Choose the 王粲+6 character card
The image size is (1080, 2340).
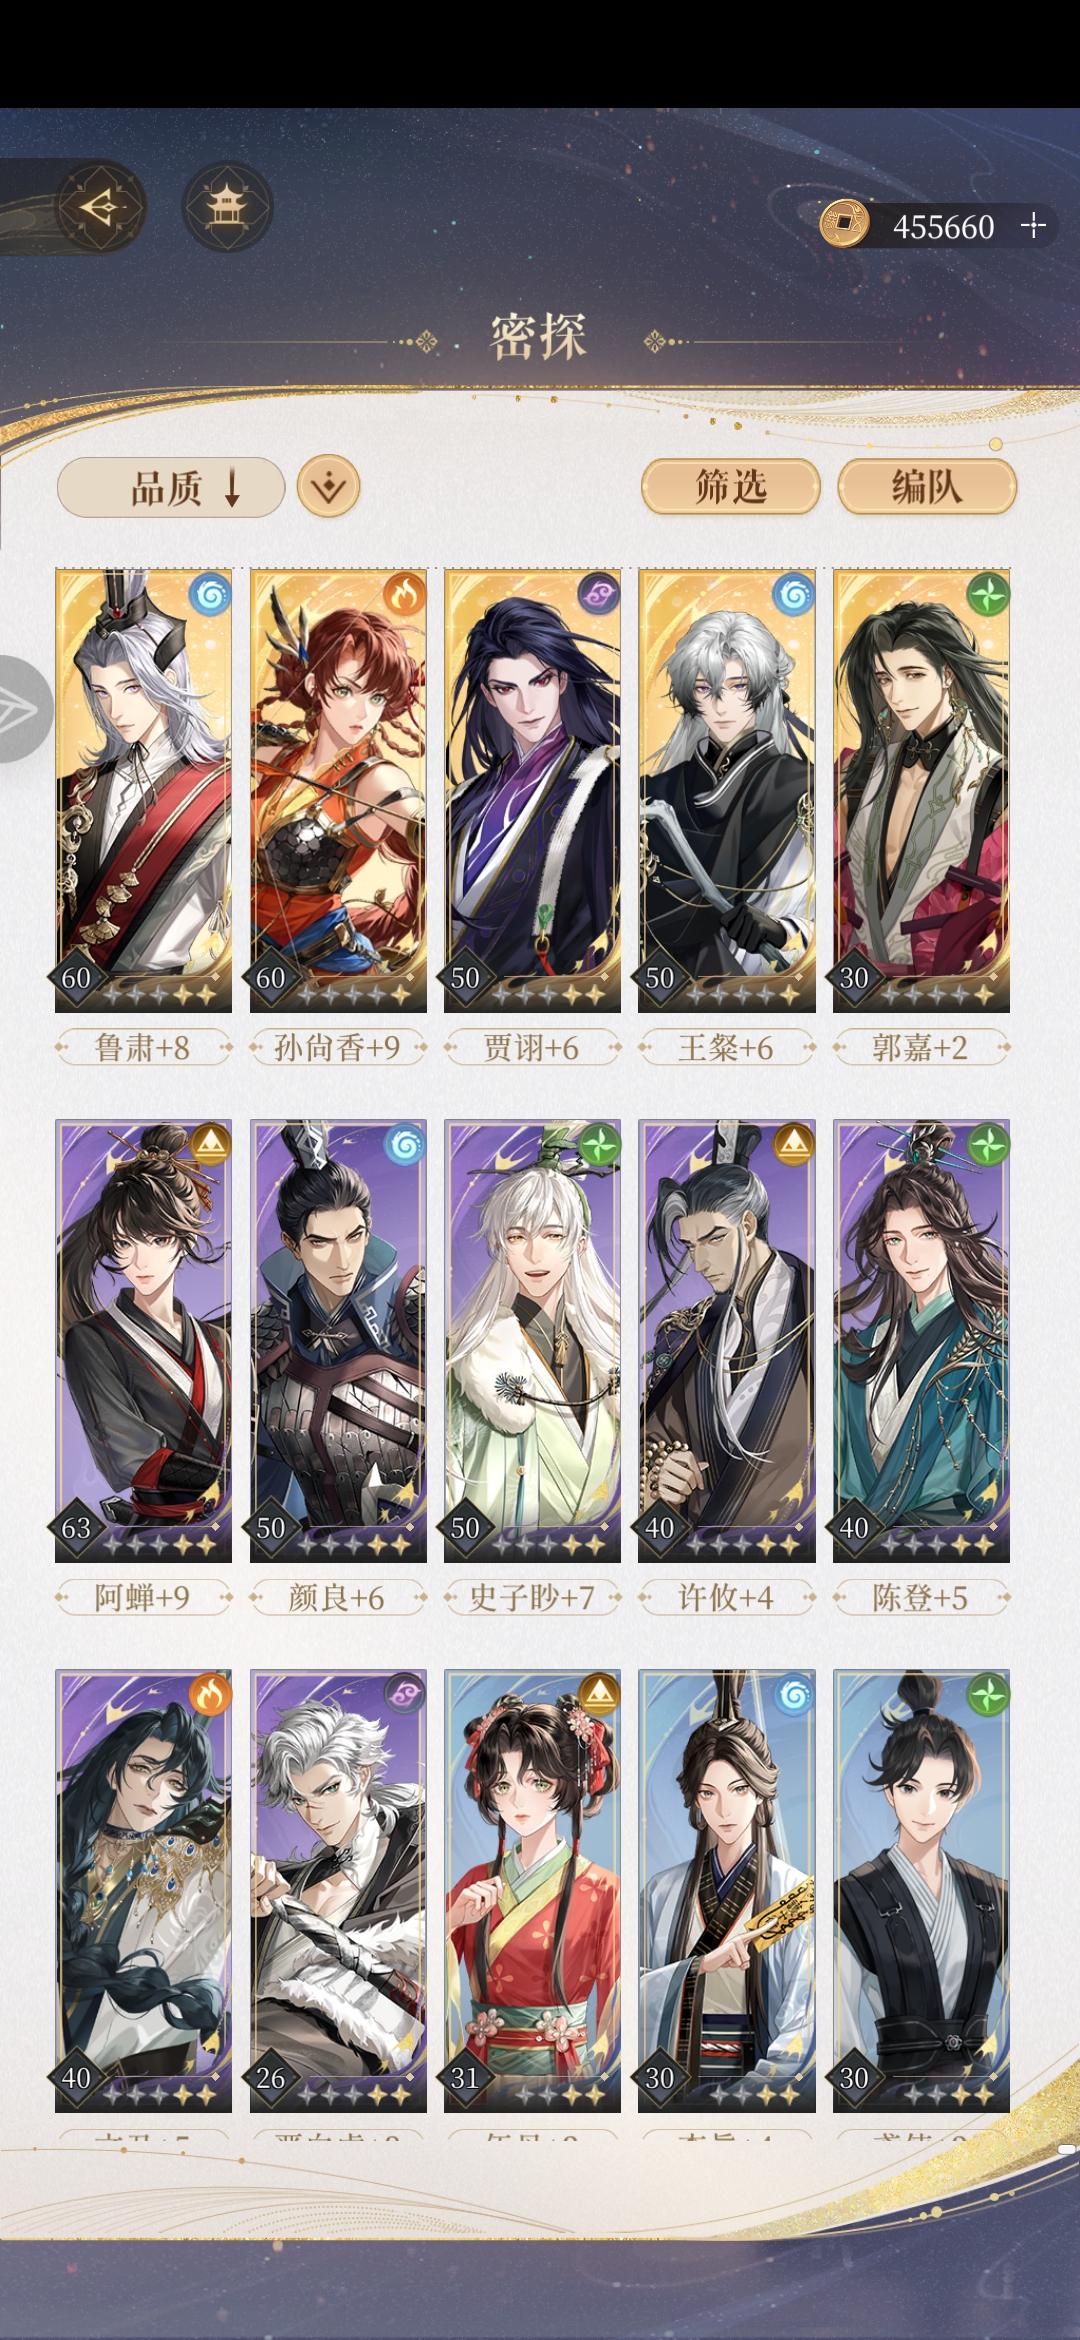[727, 791]
